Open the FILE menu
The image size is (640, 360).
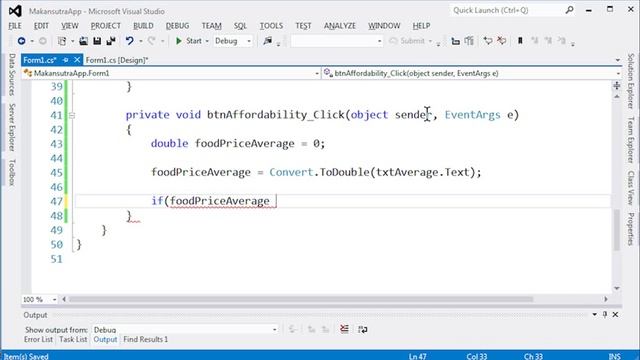coord(15,26)
